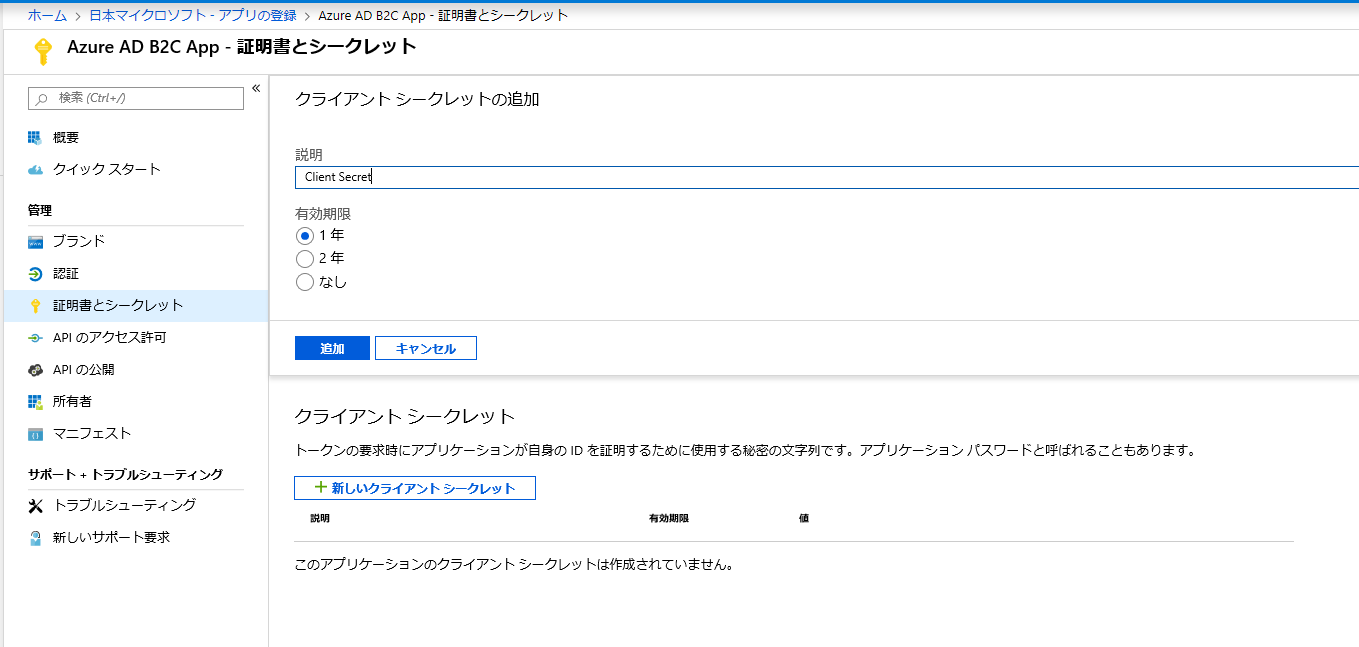
Task: Open the 証明書とシークレット menu item
Action: (x=136, y=305)
